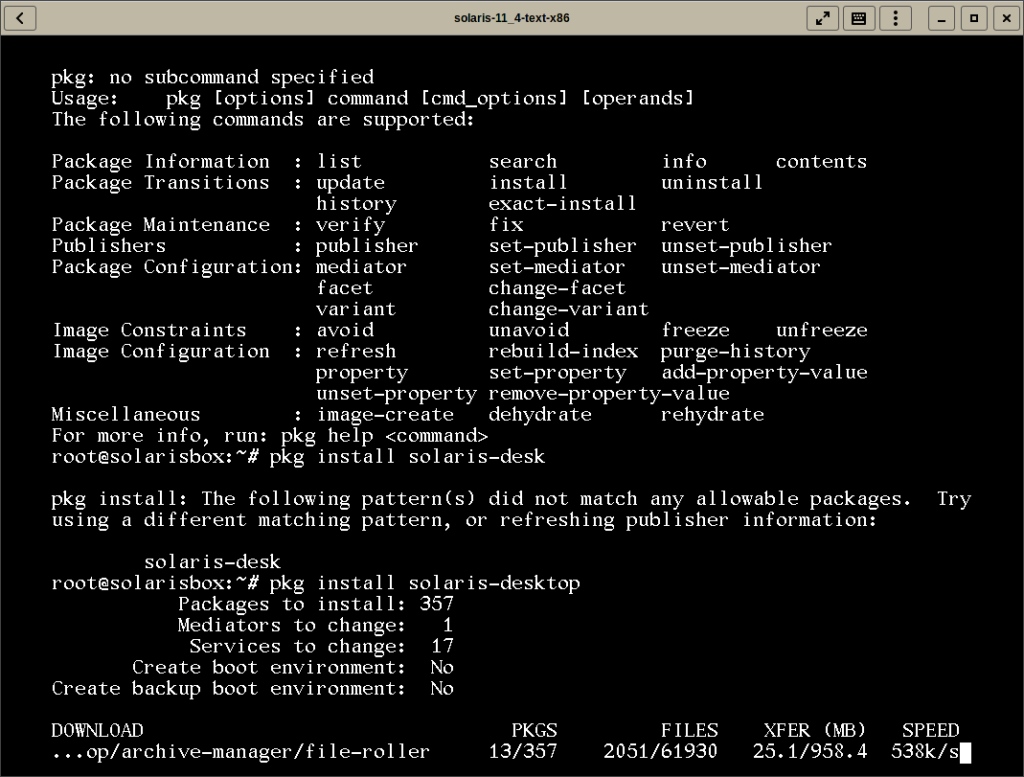Minimize the solaris-11_4-text-x86 window
1024x777 pixels.
(x=941, y=18)
